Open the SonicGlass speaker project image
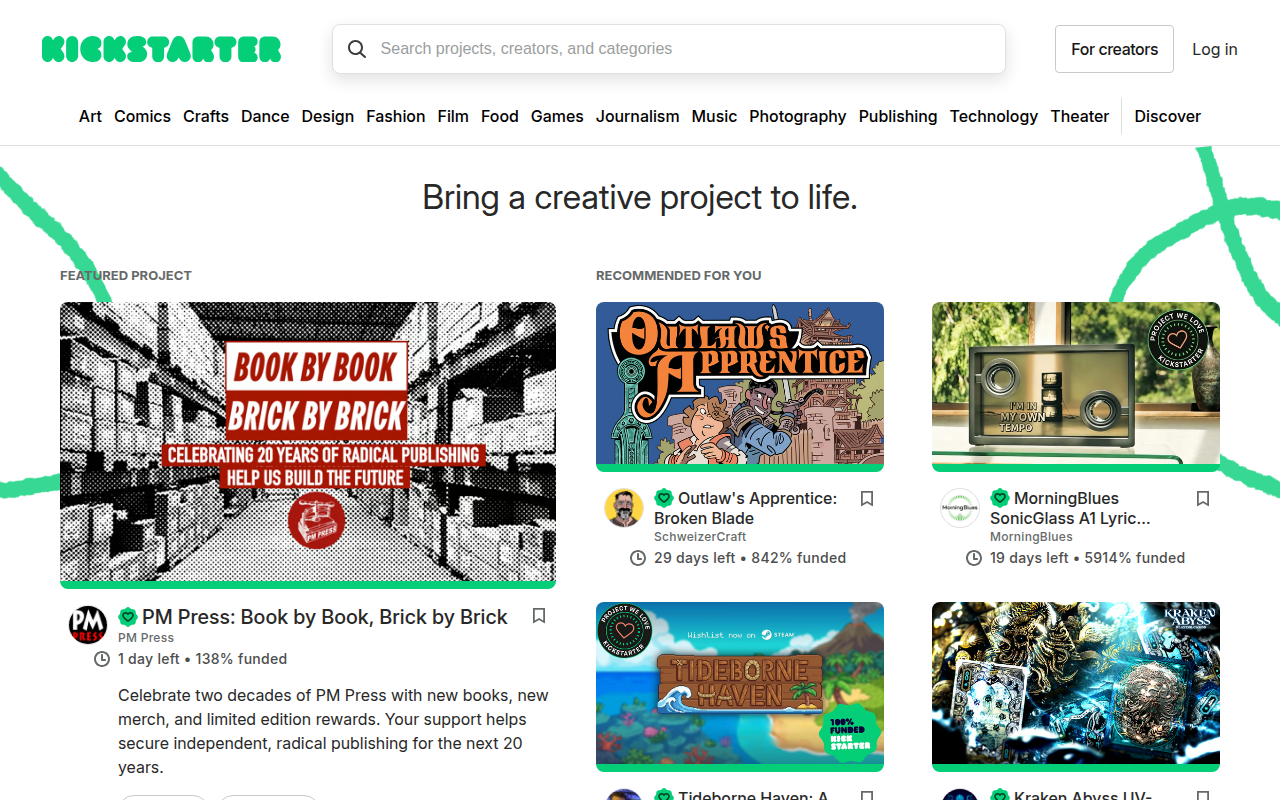This screenshot has width=1280, height=800. (1076, 387)
